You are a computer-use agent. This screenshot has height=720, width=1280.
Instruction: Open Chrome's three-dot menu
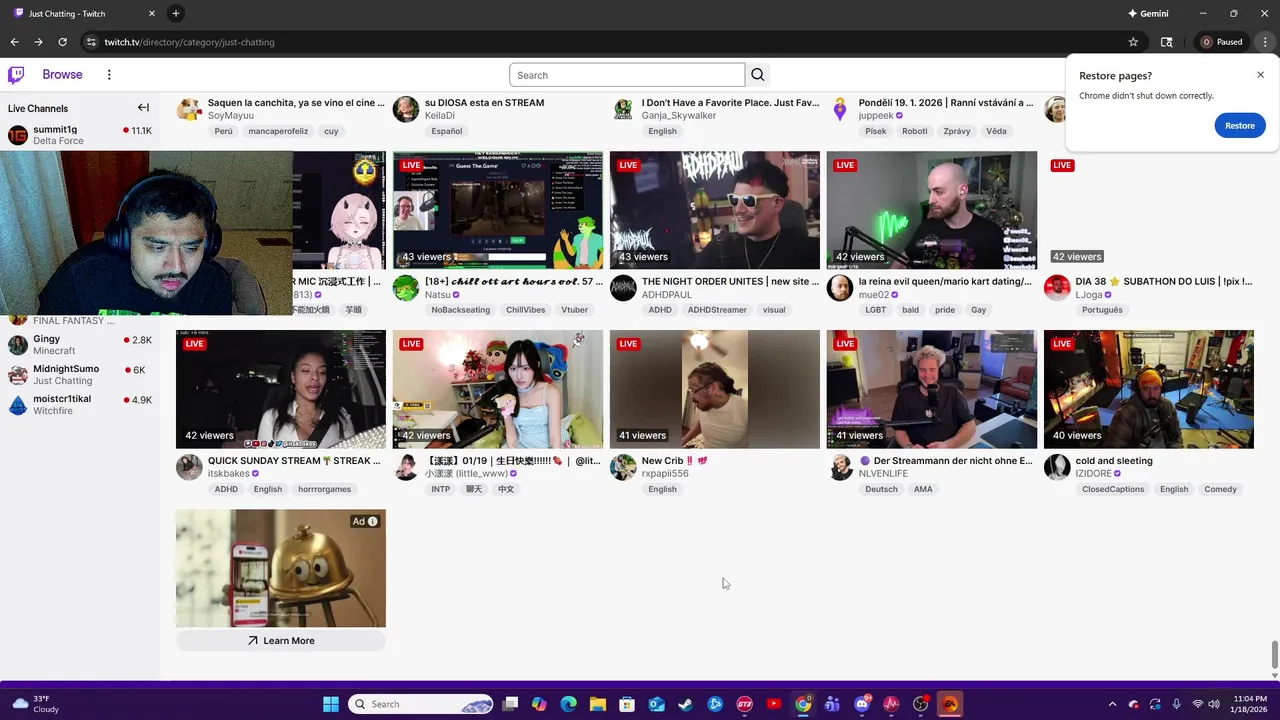[1265, 42]
